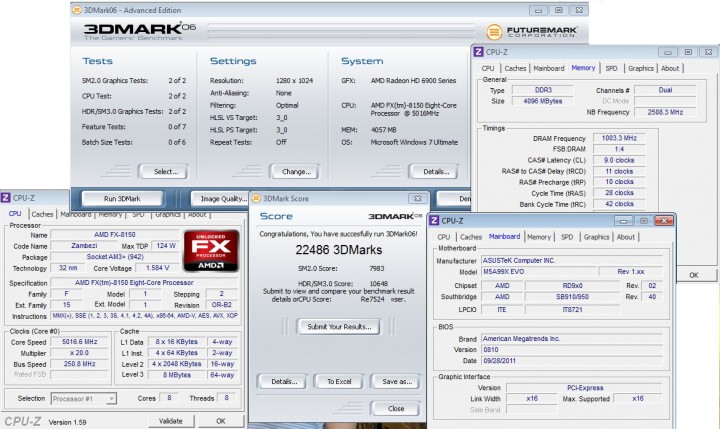Maximize the 3DMark06 main window
This screenshot has width=720, height=429.
click(x=558, y=10)
